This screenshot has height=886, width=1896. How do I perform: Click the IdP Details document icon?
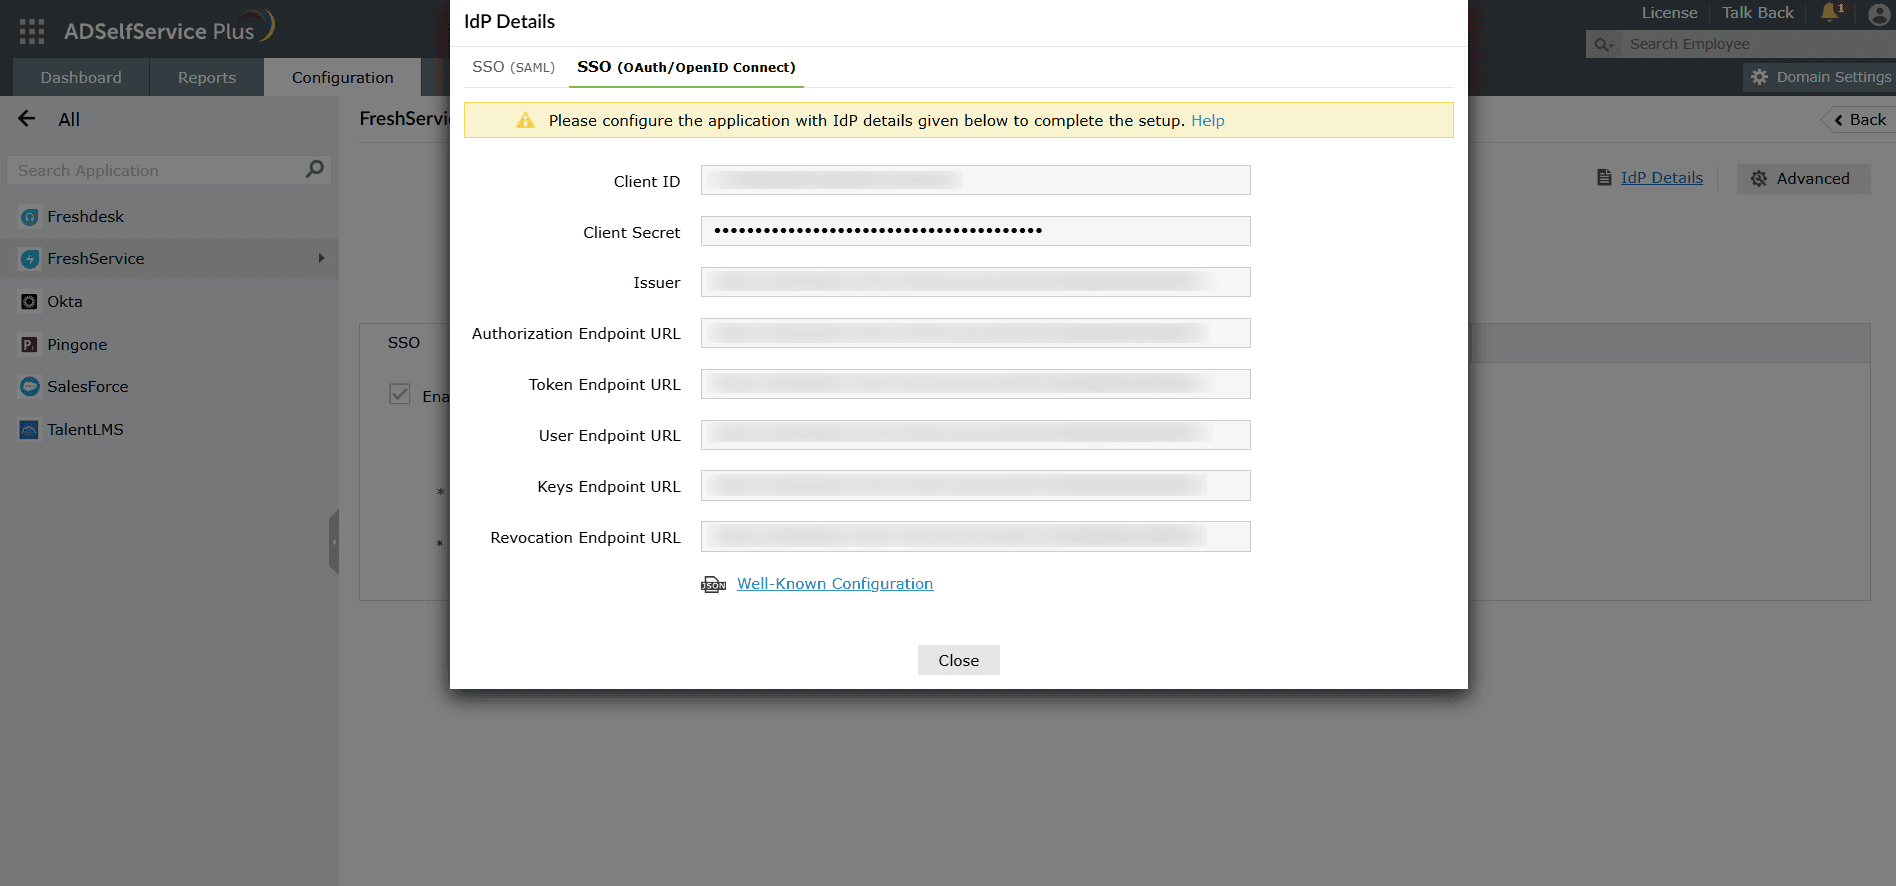coord(1604,177)
